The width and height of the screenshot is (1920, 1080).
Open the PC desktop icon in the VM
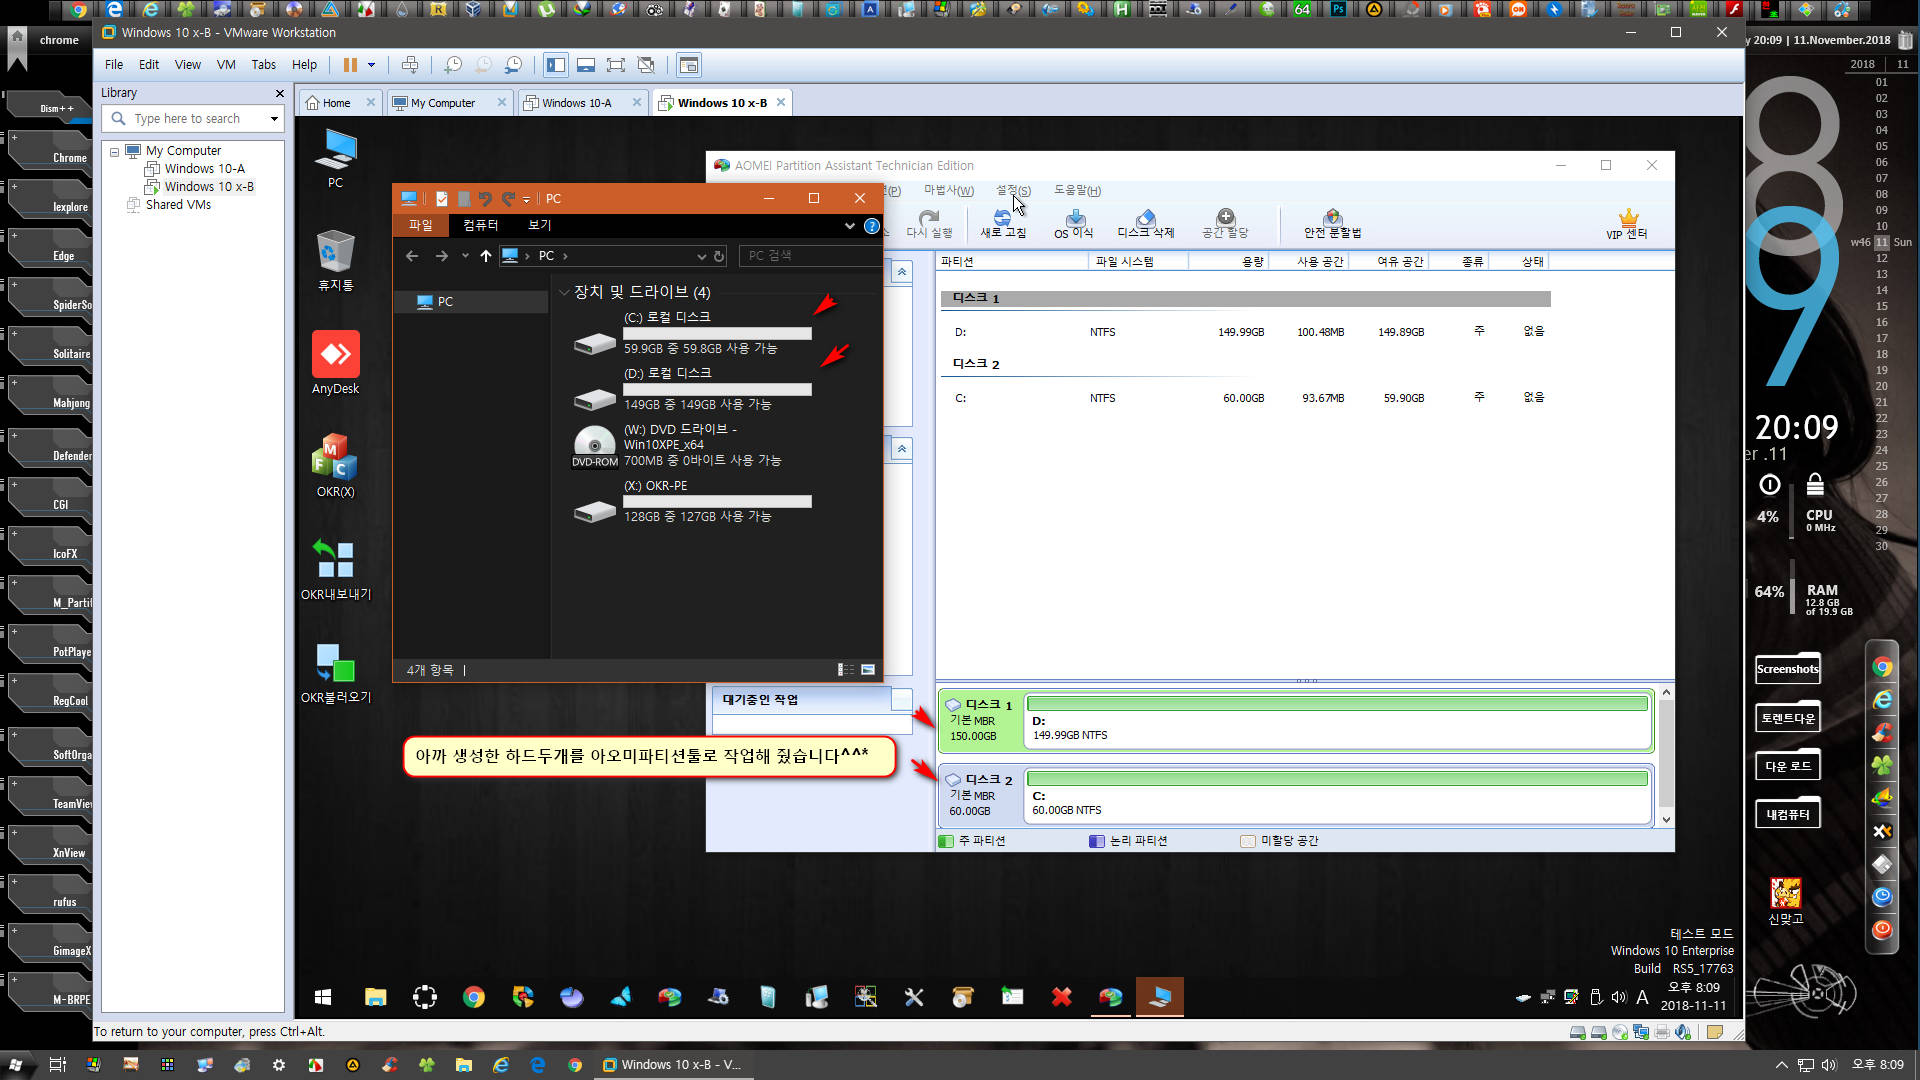click(336, 157)
